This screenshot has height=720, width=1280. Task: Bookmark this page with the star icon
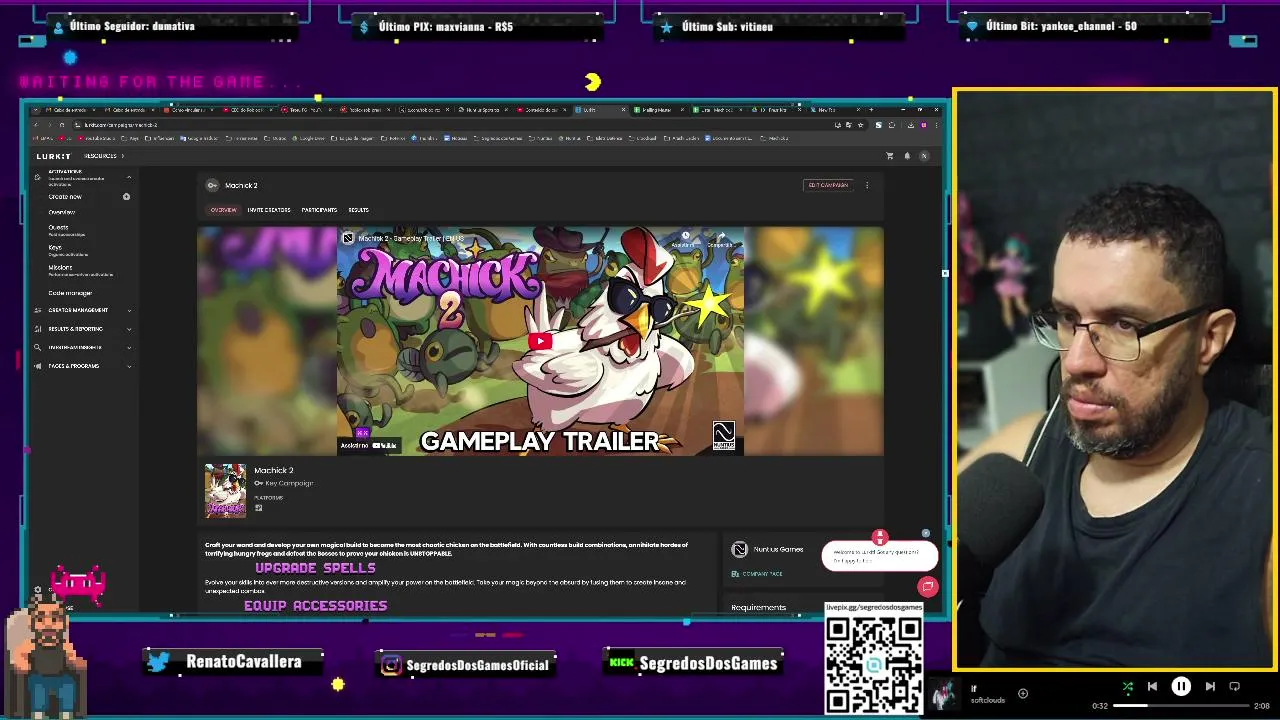(860, 125)
